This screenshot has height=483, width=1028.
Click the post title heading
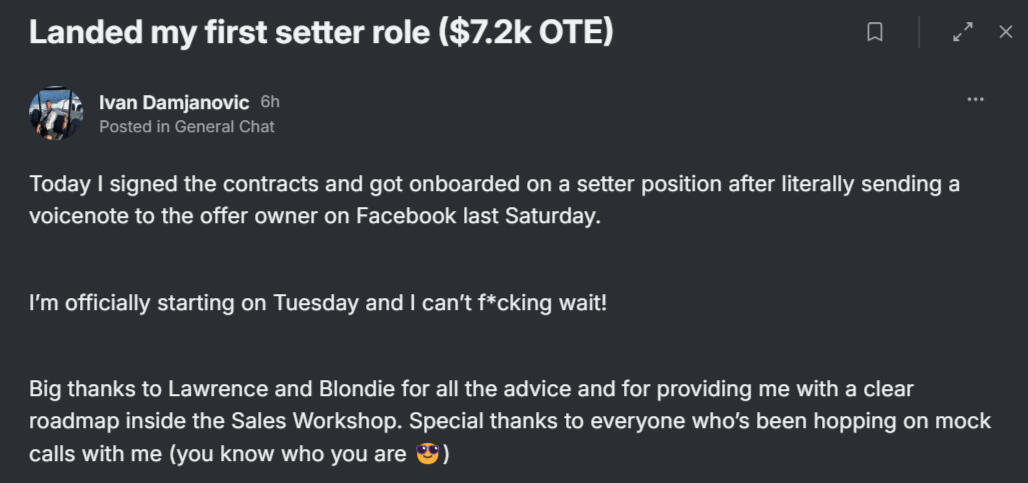320,33
